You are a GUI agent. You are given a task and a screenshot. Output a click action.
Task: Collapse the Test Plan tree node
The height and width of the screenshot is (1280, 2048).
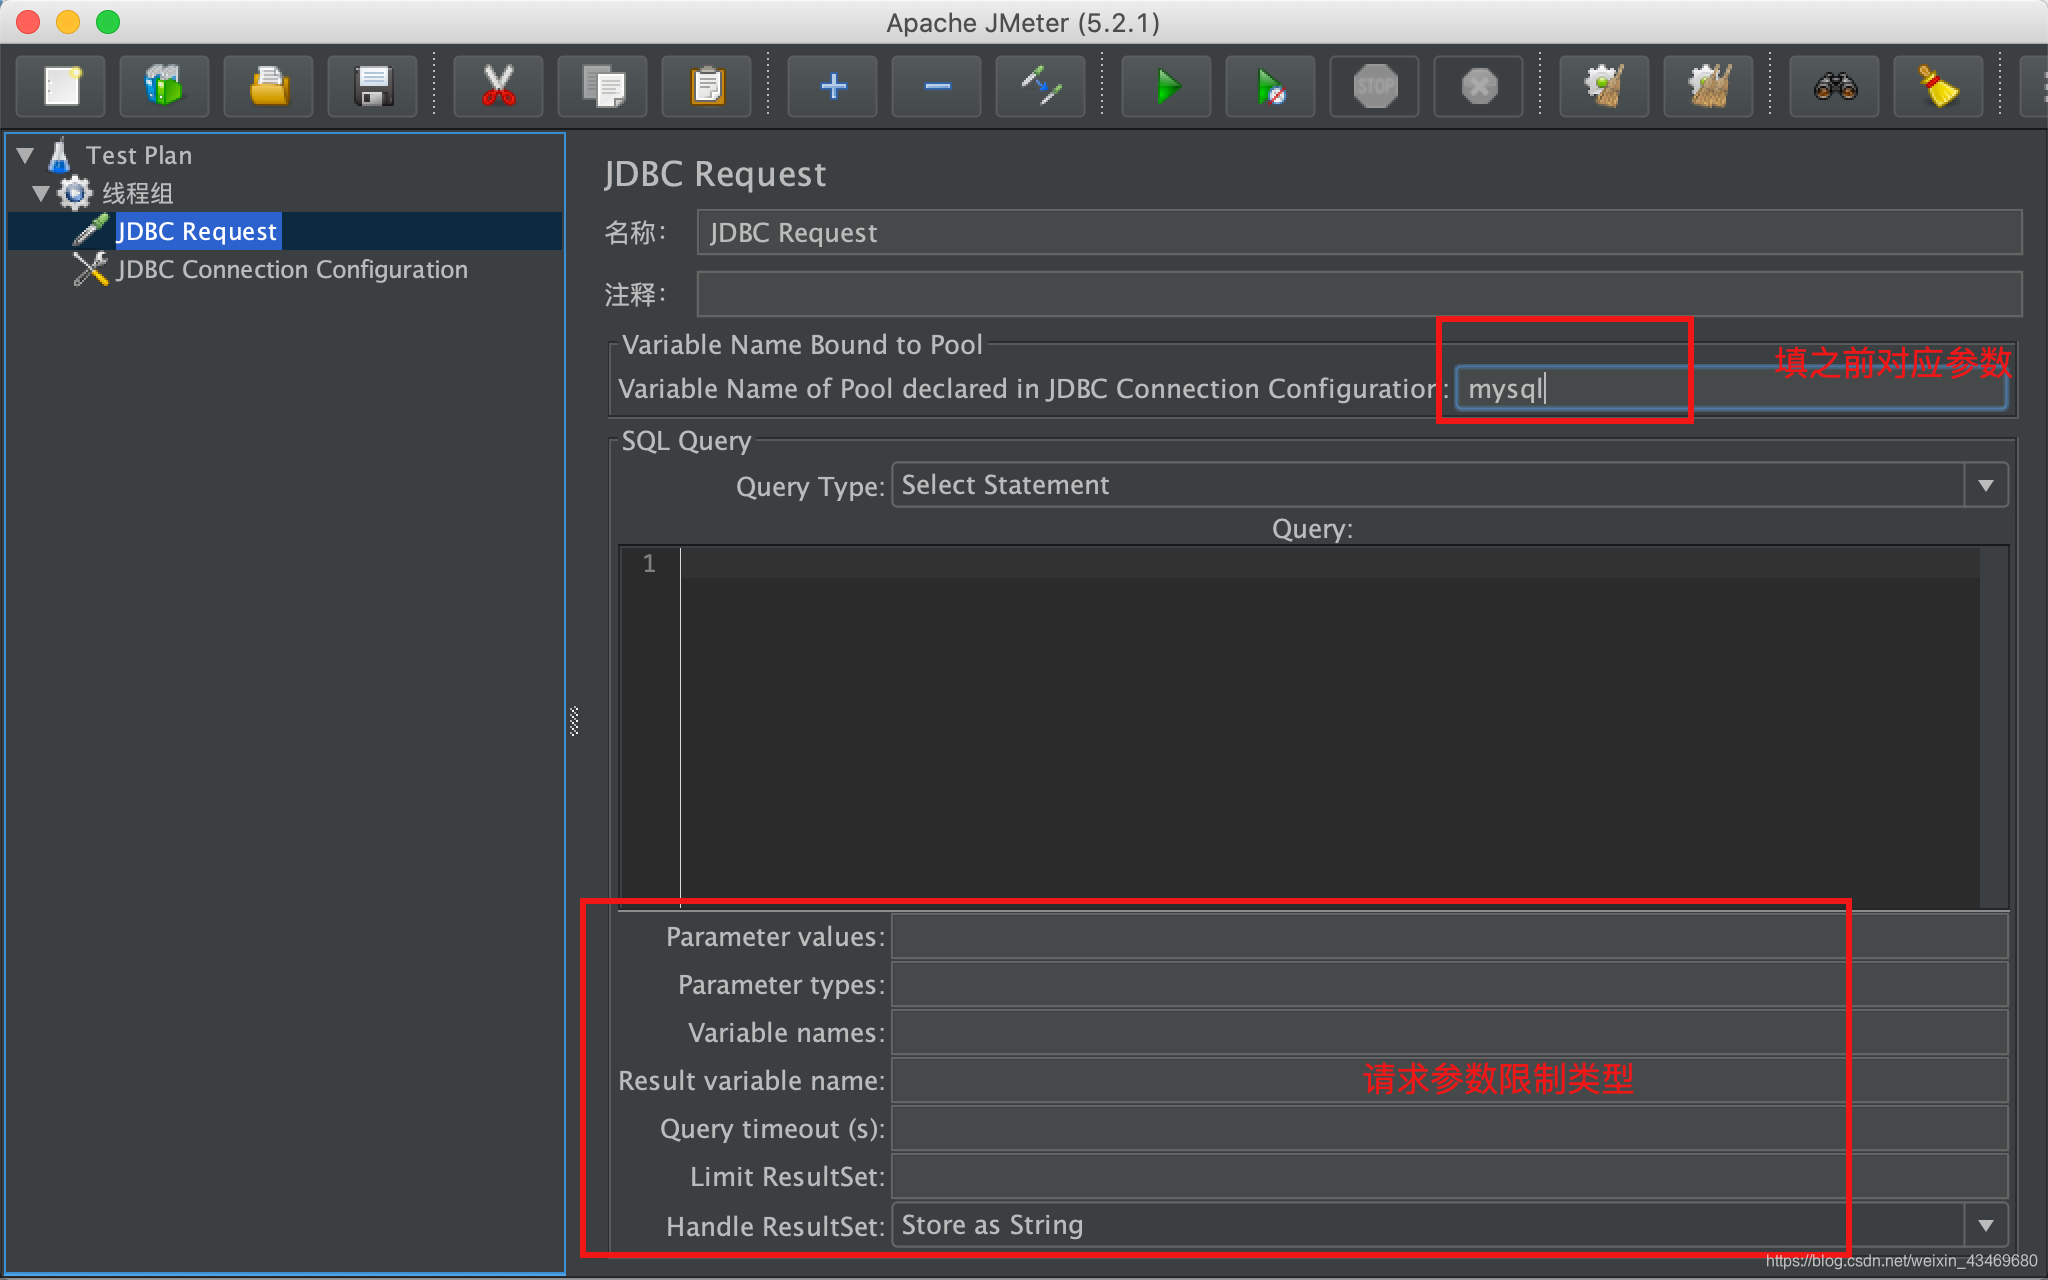[26, 155]
